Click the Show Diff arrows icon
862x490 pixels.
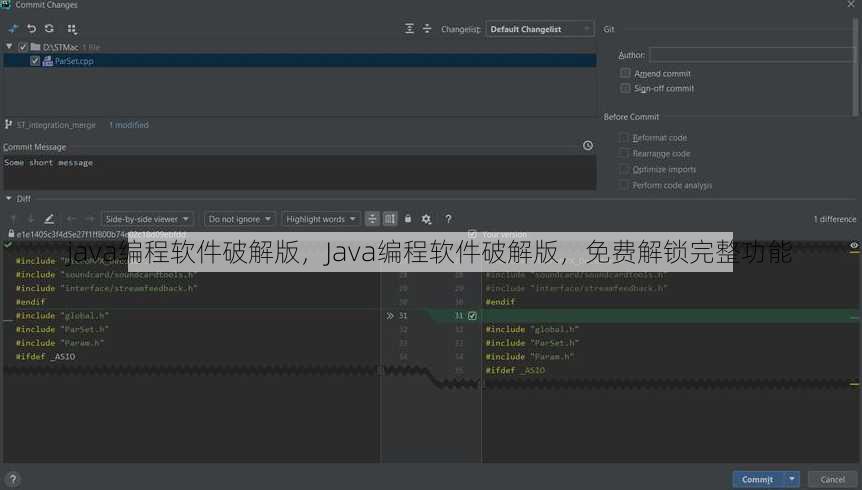pyautogui.click(x=13, y=29)
